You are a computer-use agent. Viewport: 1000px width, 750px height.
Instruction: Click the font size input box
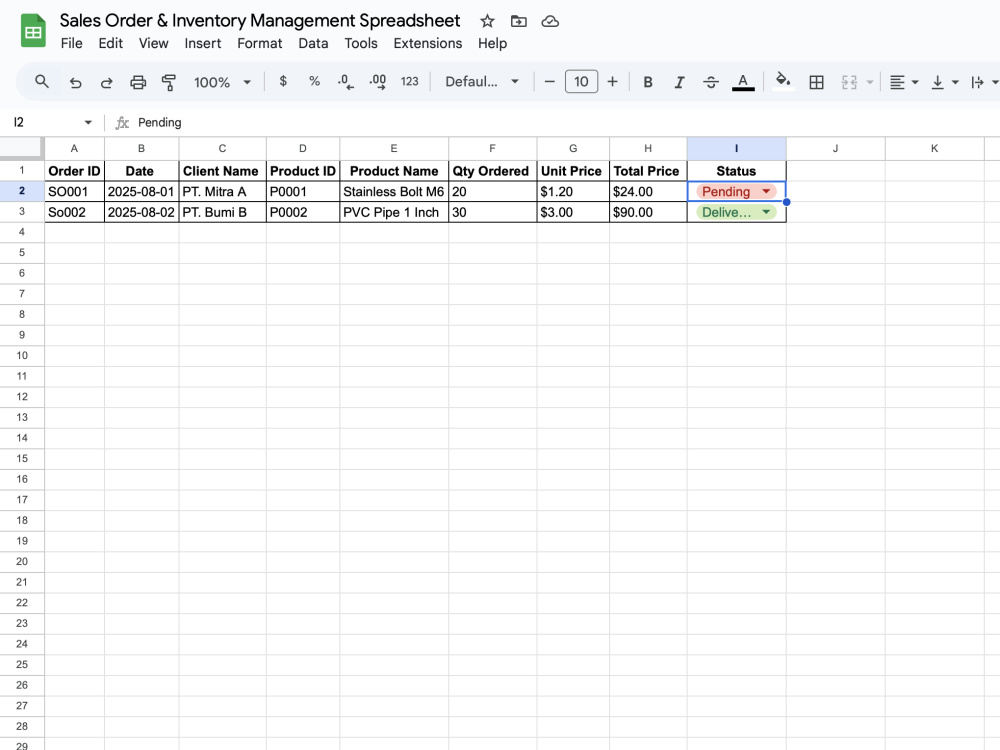click(581, 82)
